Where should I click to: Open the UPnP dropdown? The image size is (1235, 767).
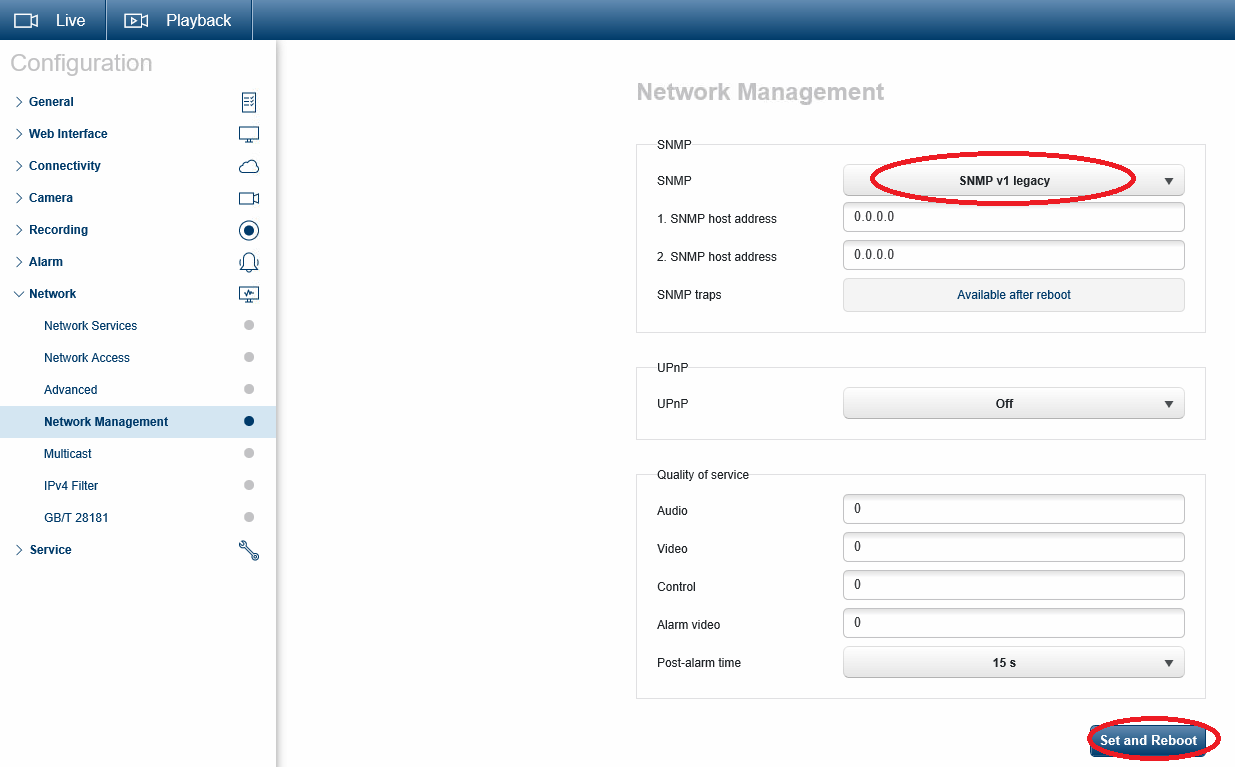point(1013,404)
